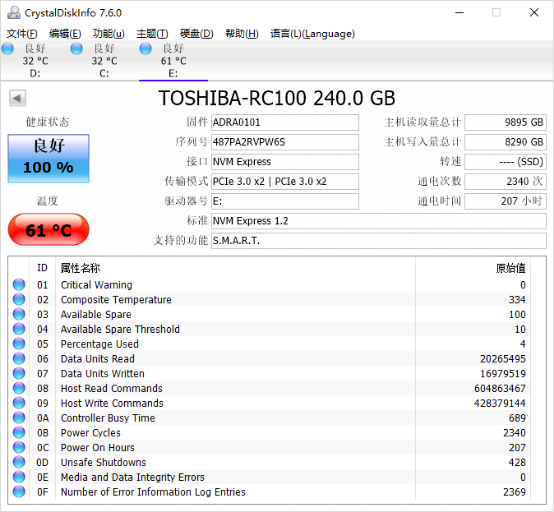Open the 帮助(H) menu
554x512 pixels.
point(242,34)
